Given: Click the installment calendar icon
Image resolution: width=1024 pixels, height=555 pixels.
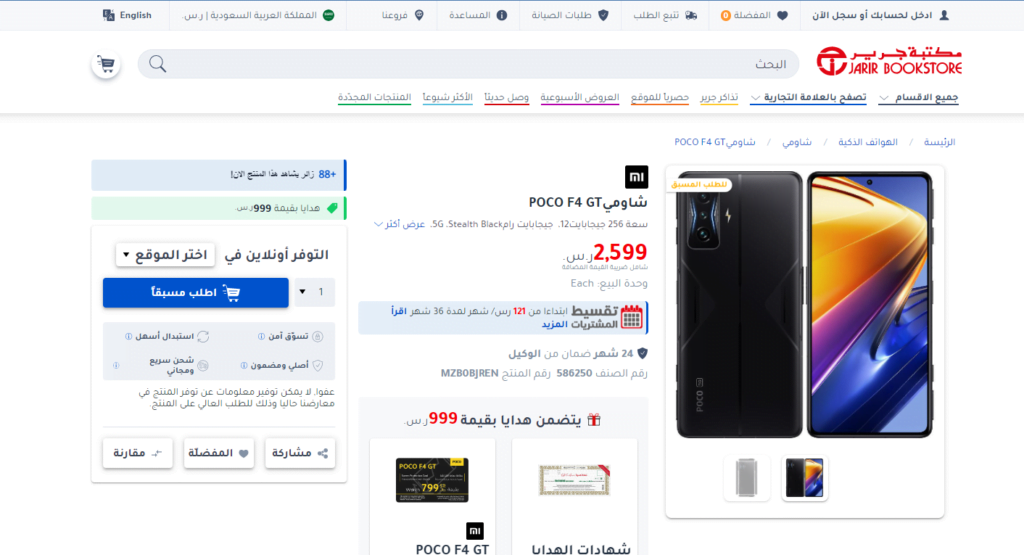Looking at the screenshot, I should [x=632, y=317].
